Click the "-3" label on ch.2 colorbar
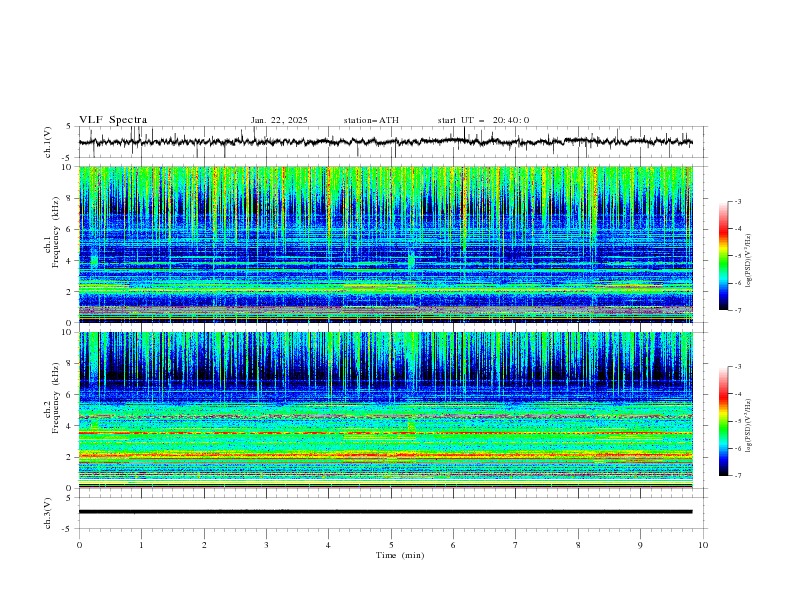Image resolution: width=792 pixels, height=612 pixels. point(737,367)
